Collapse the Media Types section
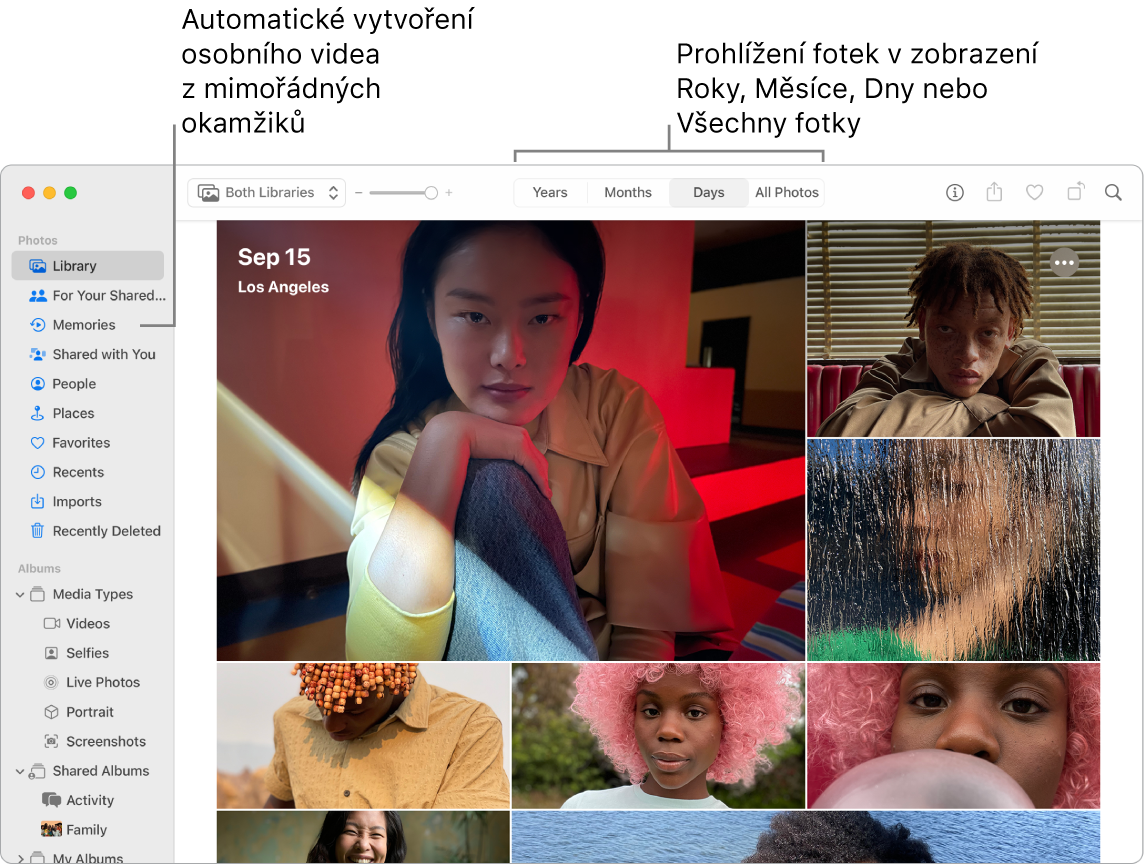Viewport: 1144px width, 865px height. click(19, 593)
